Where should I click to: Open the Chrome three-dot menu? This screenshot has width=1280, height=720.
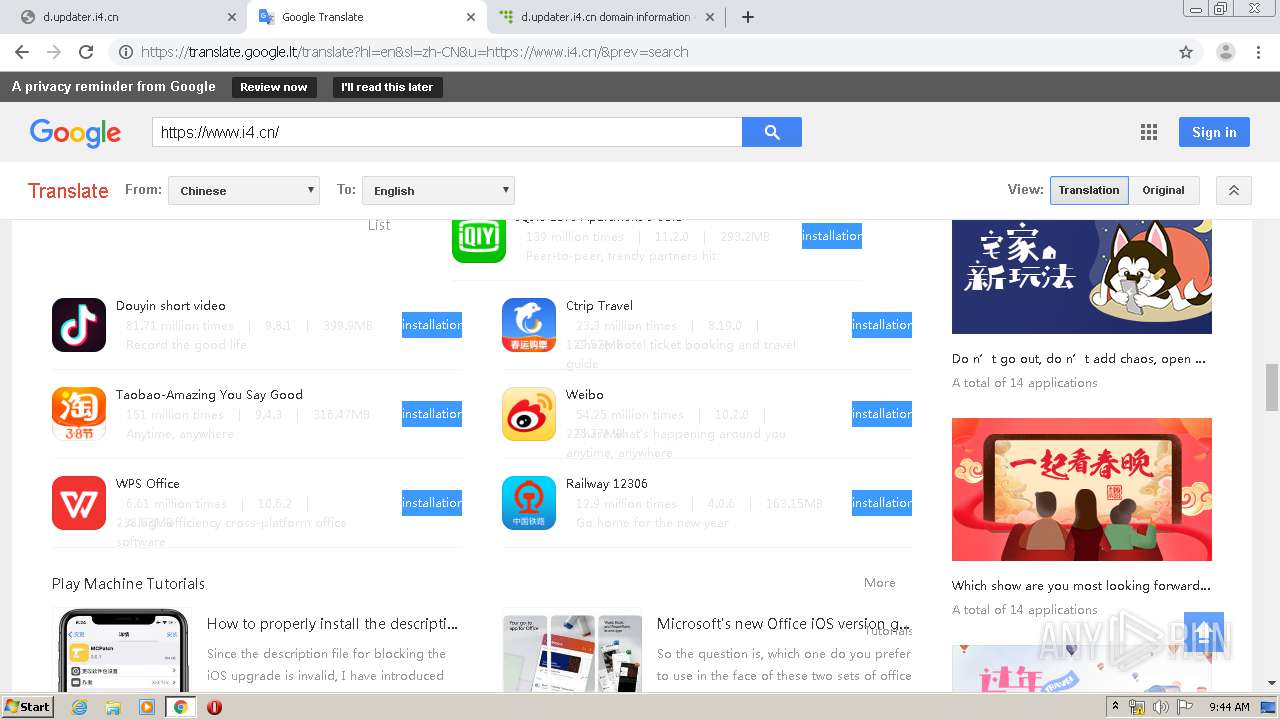coord(1258,52)
